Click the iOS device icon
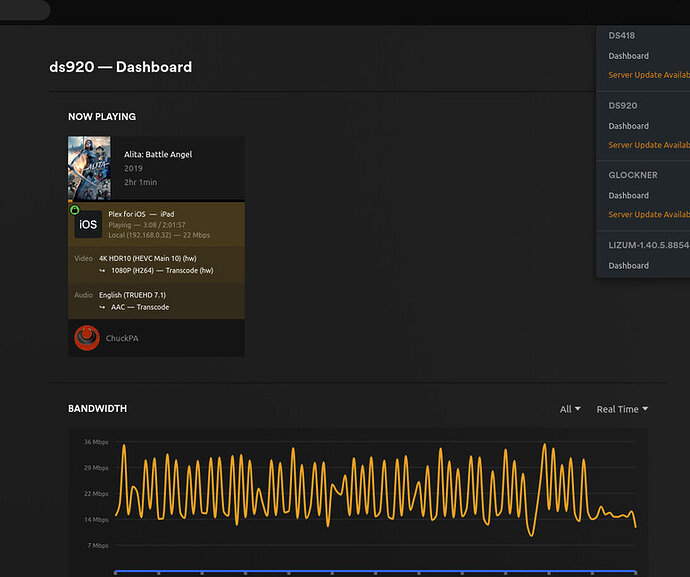This screenshot has width=690, height=577. 88,224
